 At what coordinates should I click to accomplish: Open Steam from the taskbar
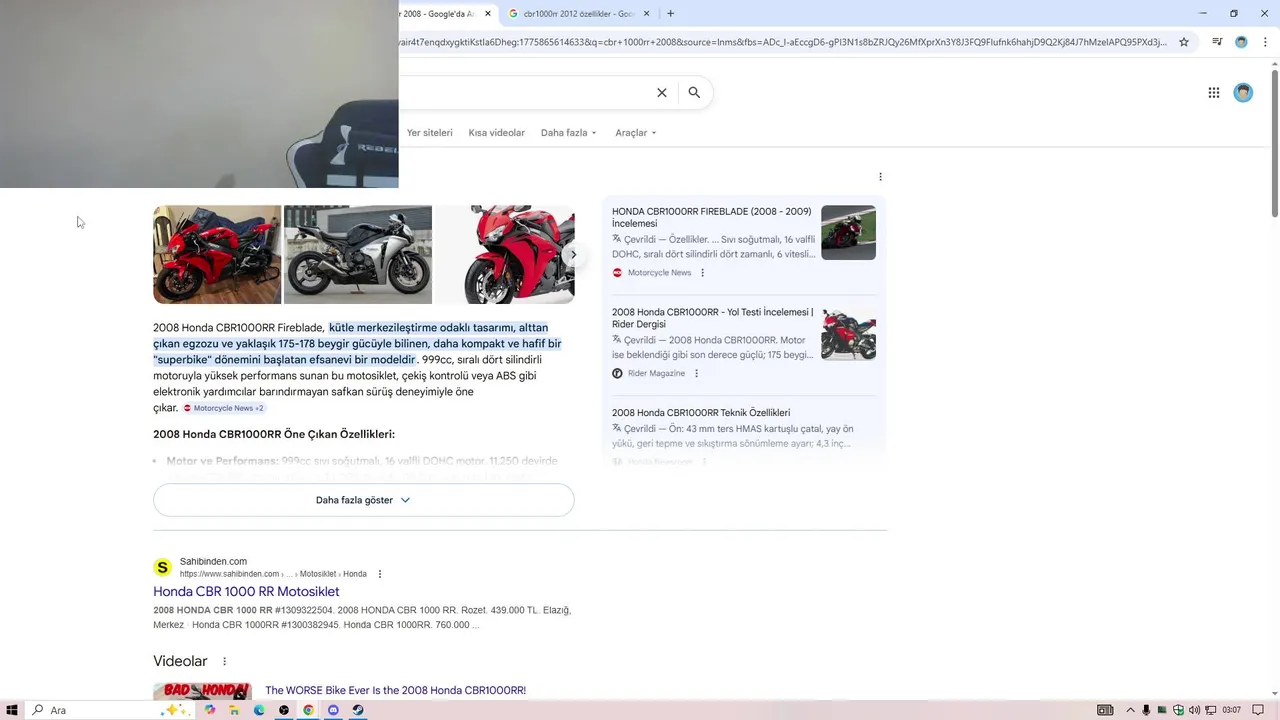click(x=358, y=710)
